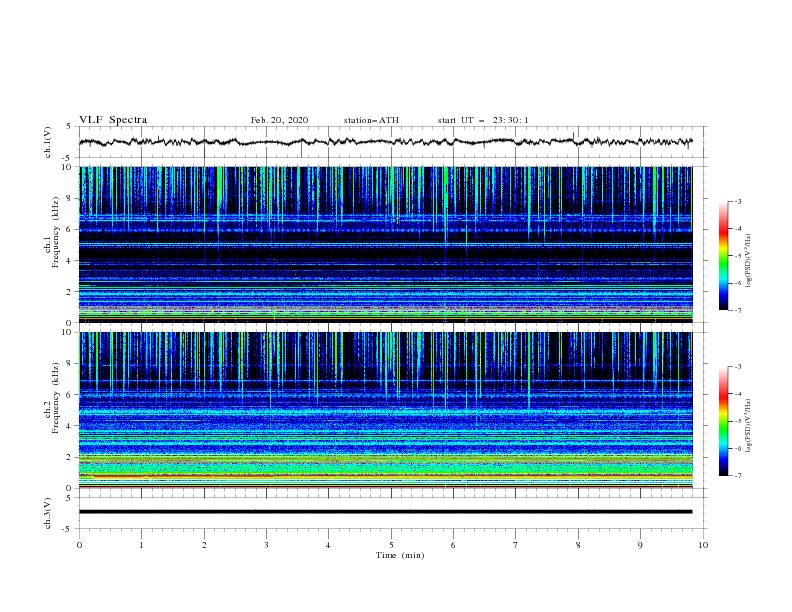Click the ch.1 spectrogram panel
The image size is (792, 612).
coord(385,244)
